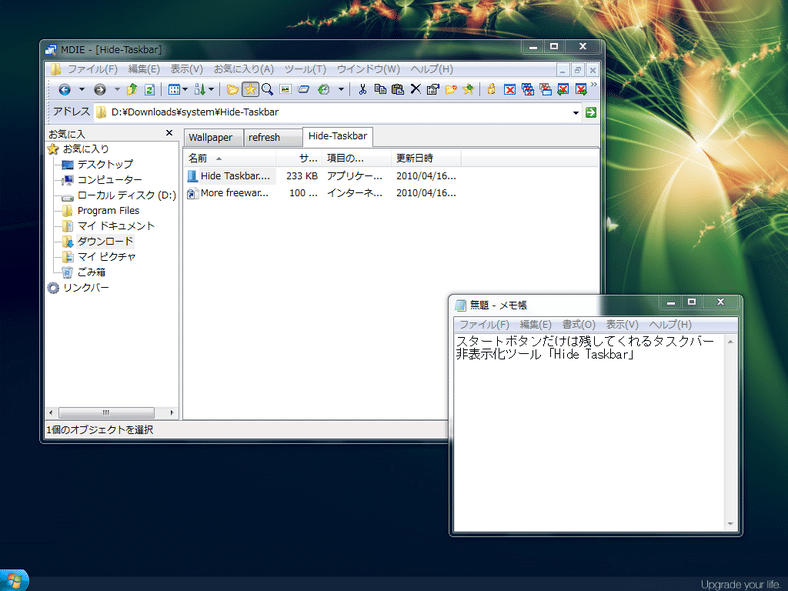This screenshot has height=591, width=788.
Task: Close all tabs icon
Action: click(528, 89)
